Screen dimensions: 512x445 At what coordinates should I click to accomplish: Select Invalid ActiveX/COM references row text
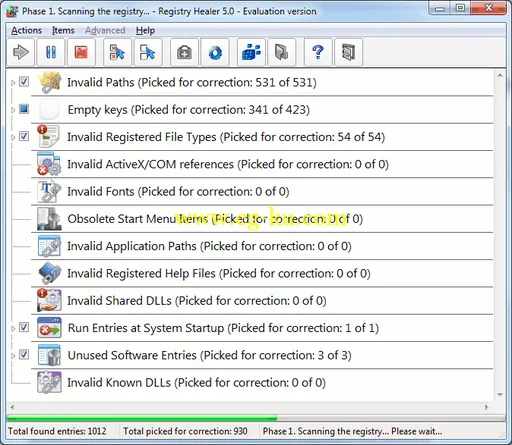[x=228, y=164]
